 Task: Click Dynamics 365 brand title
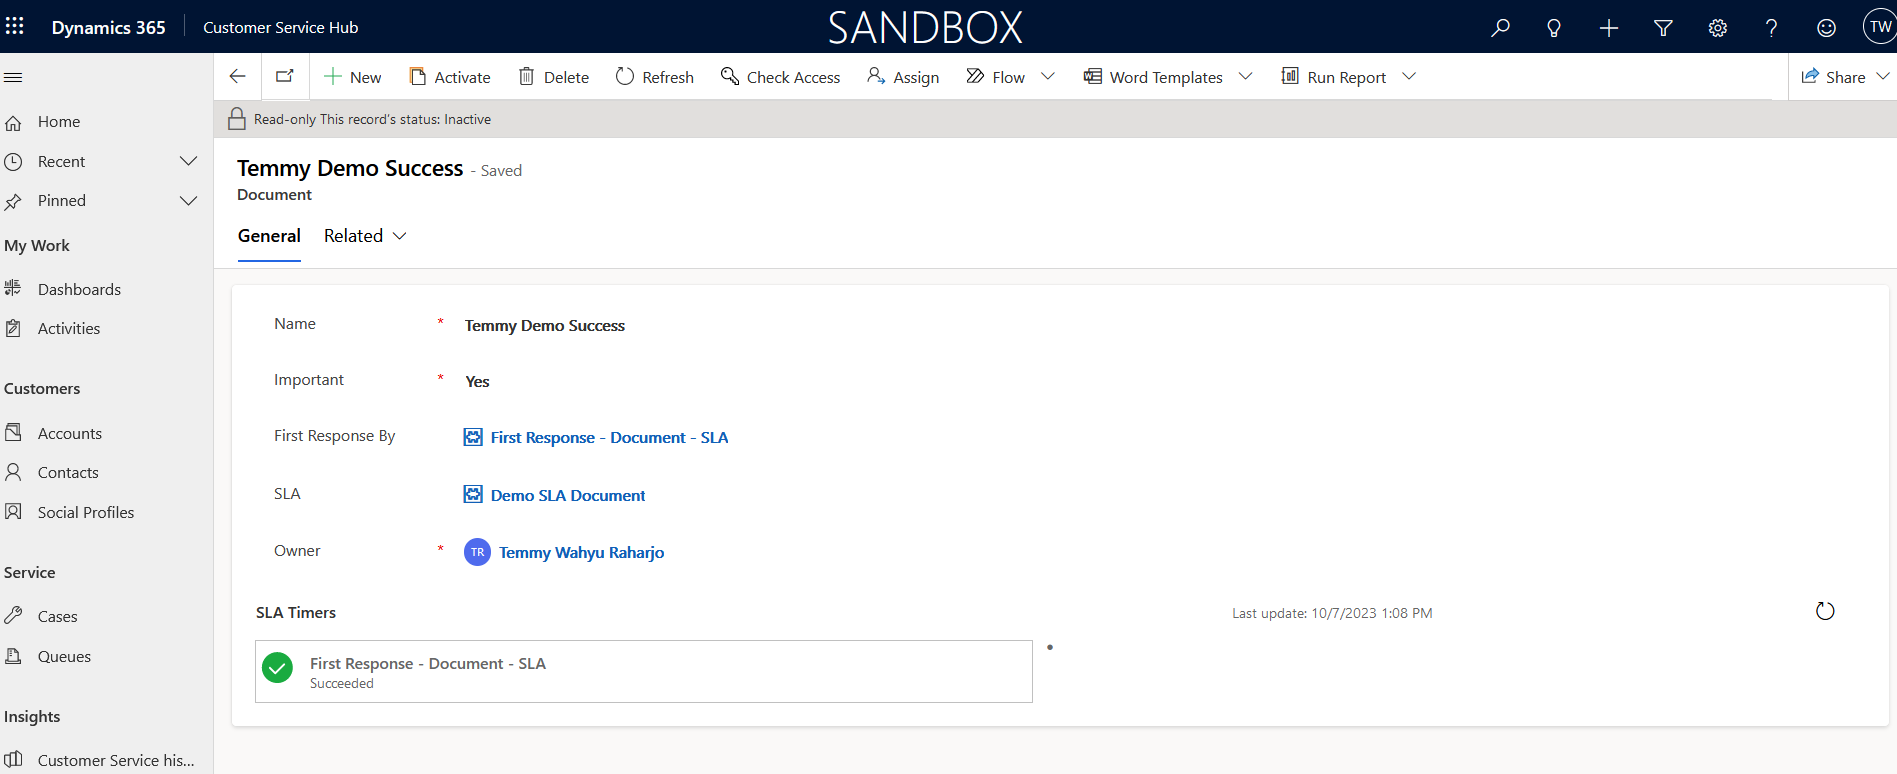click(108, 28)
